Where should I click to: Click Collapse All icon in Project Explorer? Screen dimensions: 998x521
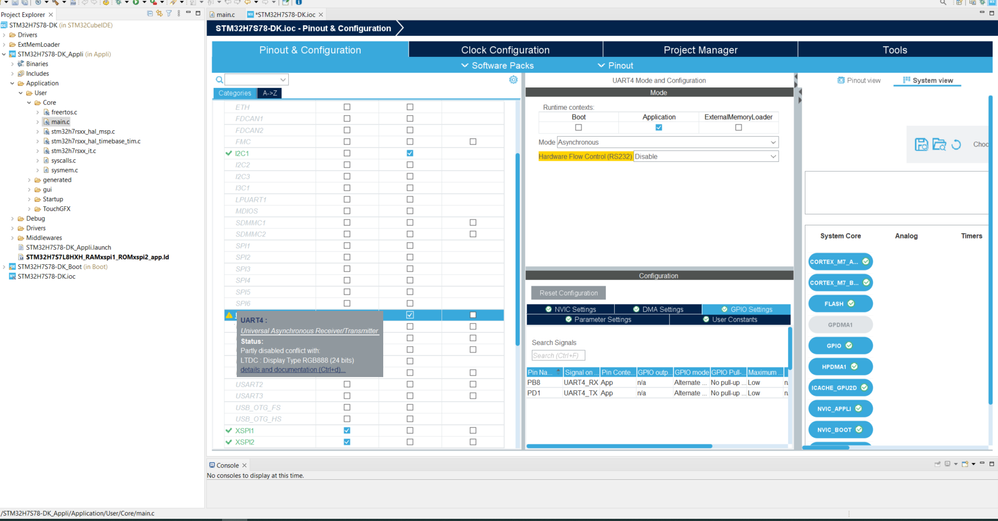pos(150,13)
